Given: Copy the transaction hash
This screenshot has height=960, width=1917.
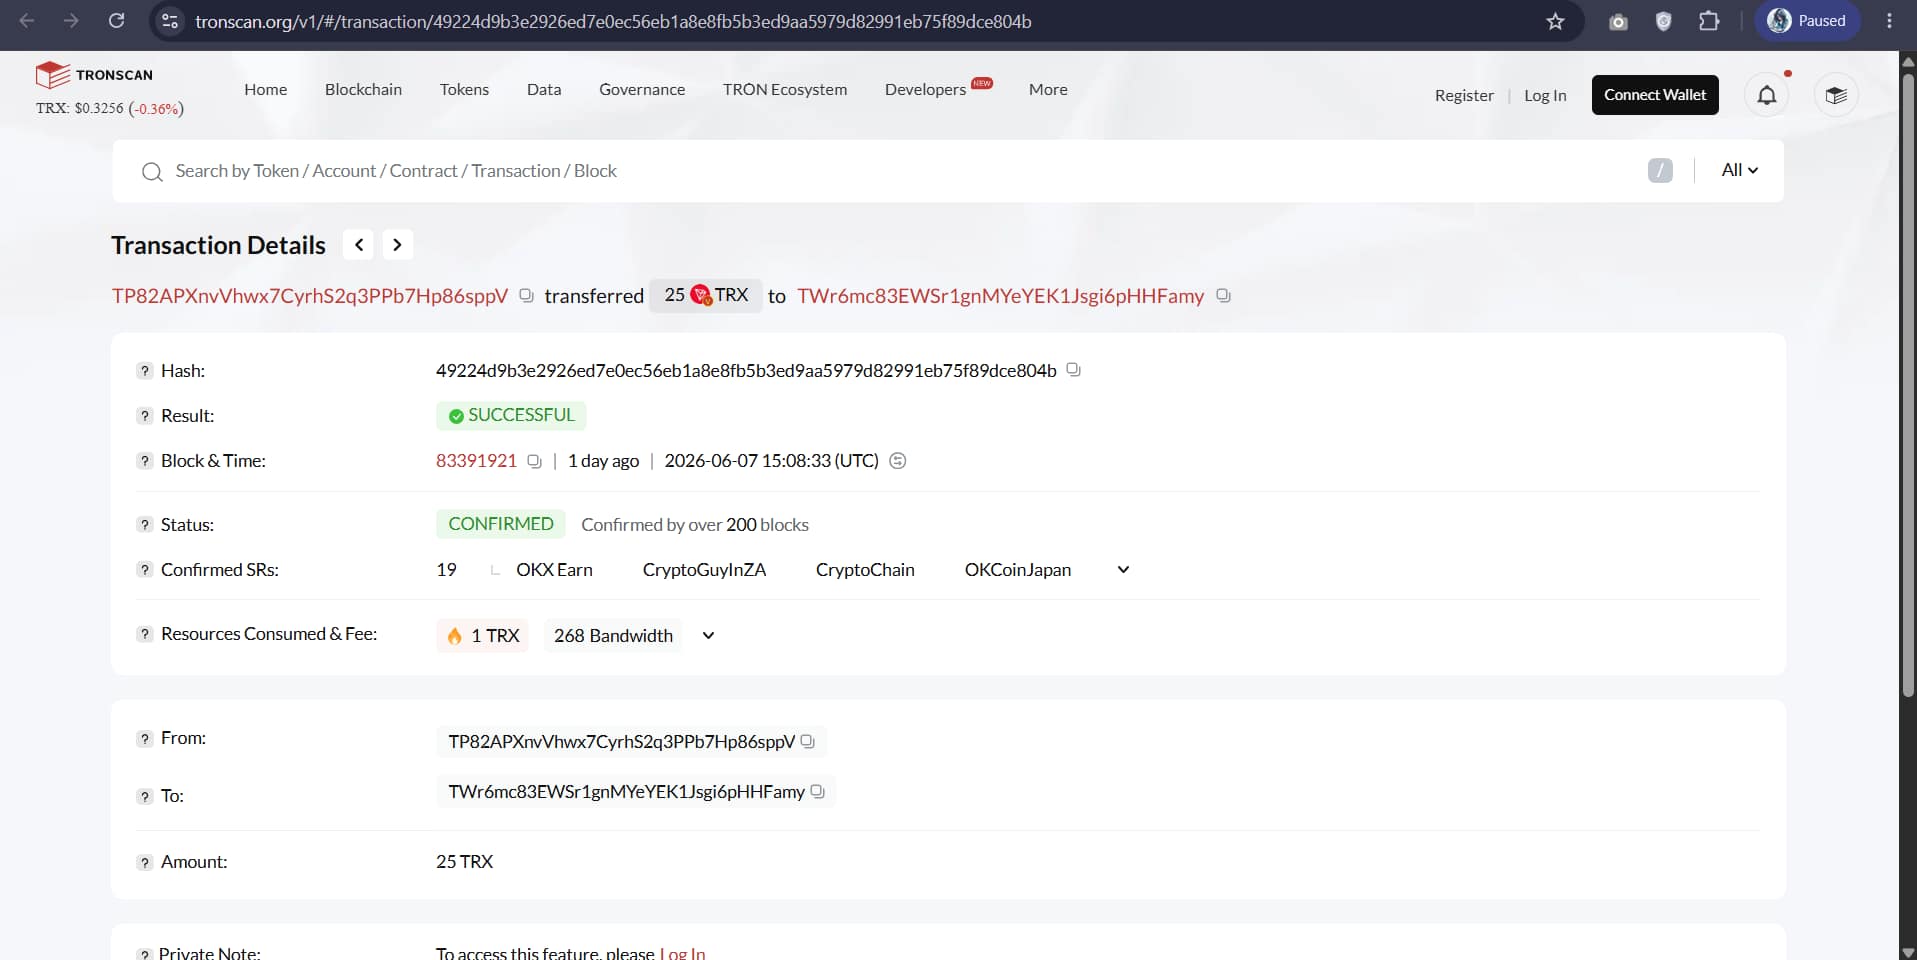Looking at the screenshot, I should click(x=1073, y=370).
